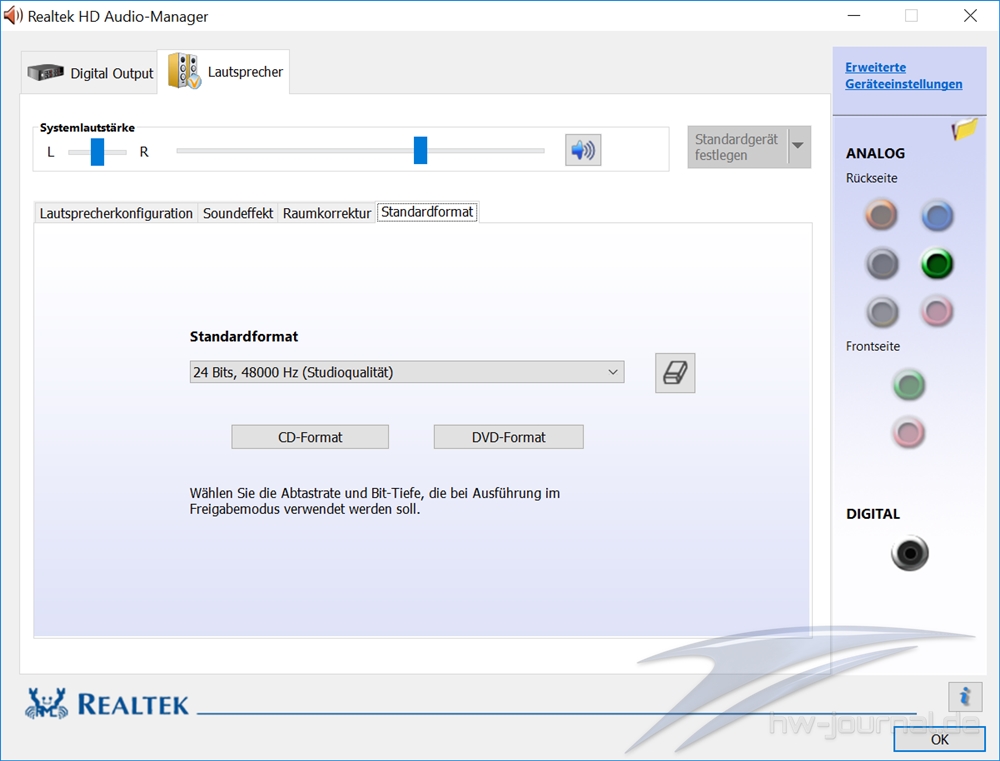The height and width of the screenshot is (761, 1000).
Task: Expand the Standardgerät festlegen dropdown arrow
Action: (798, 147)
